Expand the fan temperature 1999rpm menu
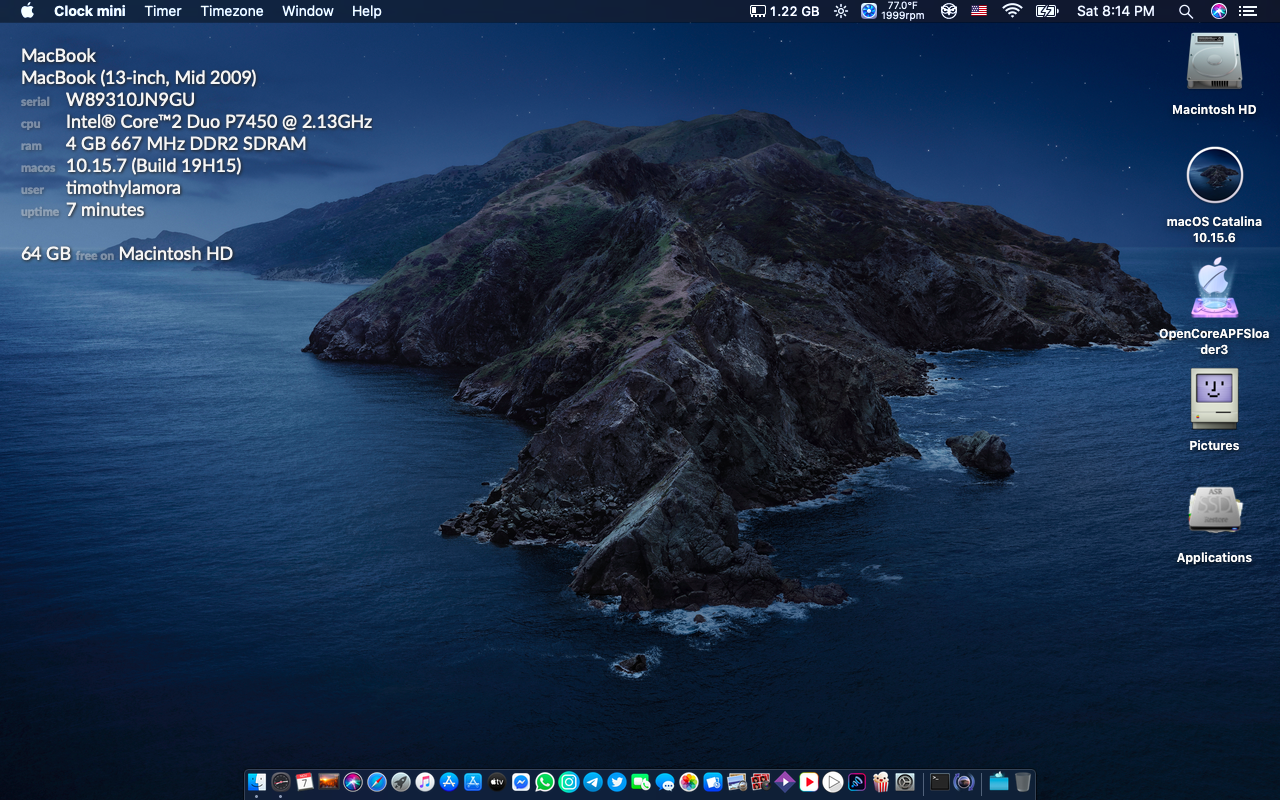The width and height of the screenshot is (1280, 800). (x=892, y=11)
